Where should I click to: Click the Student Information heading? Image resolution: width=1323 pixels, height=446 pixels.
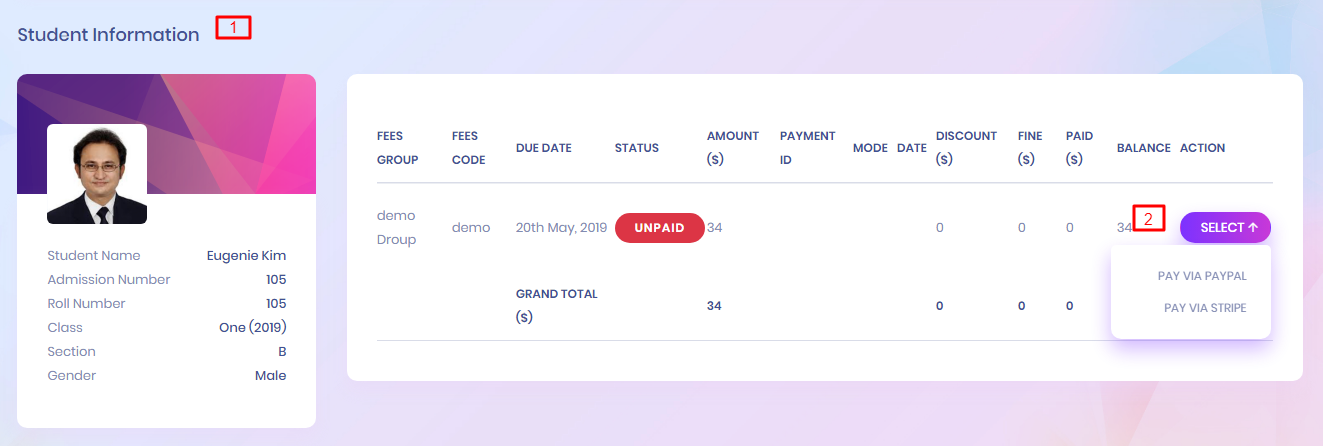coord(108,35)
